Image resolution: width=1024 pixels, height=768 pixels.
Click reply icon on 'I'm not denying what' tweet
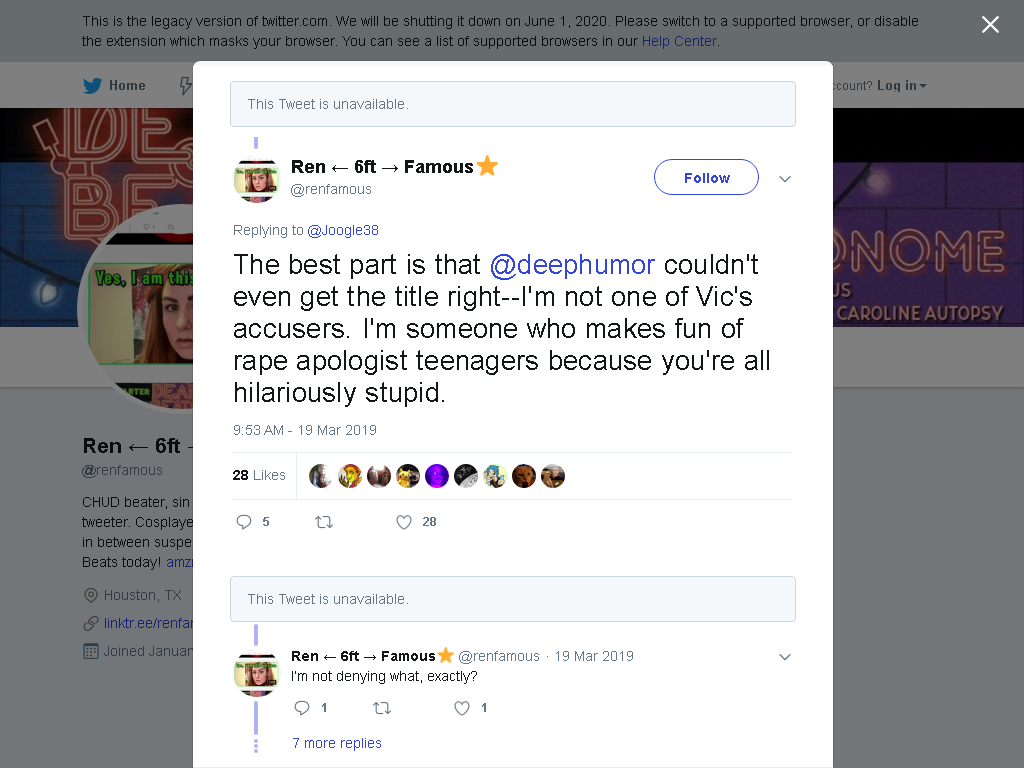click(x=302, y=708)
